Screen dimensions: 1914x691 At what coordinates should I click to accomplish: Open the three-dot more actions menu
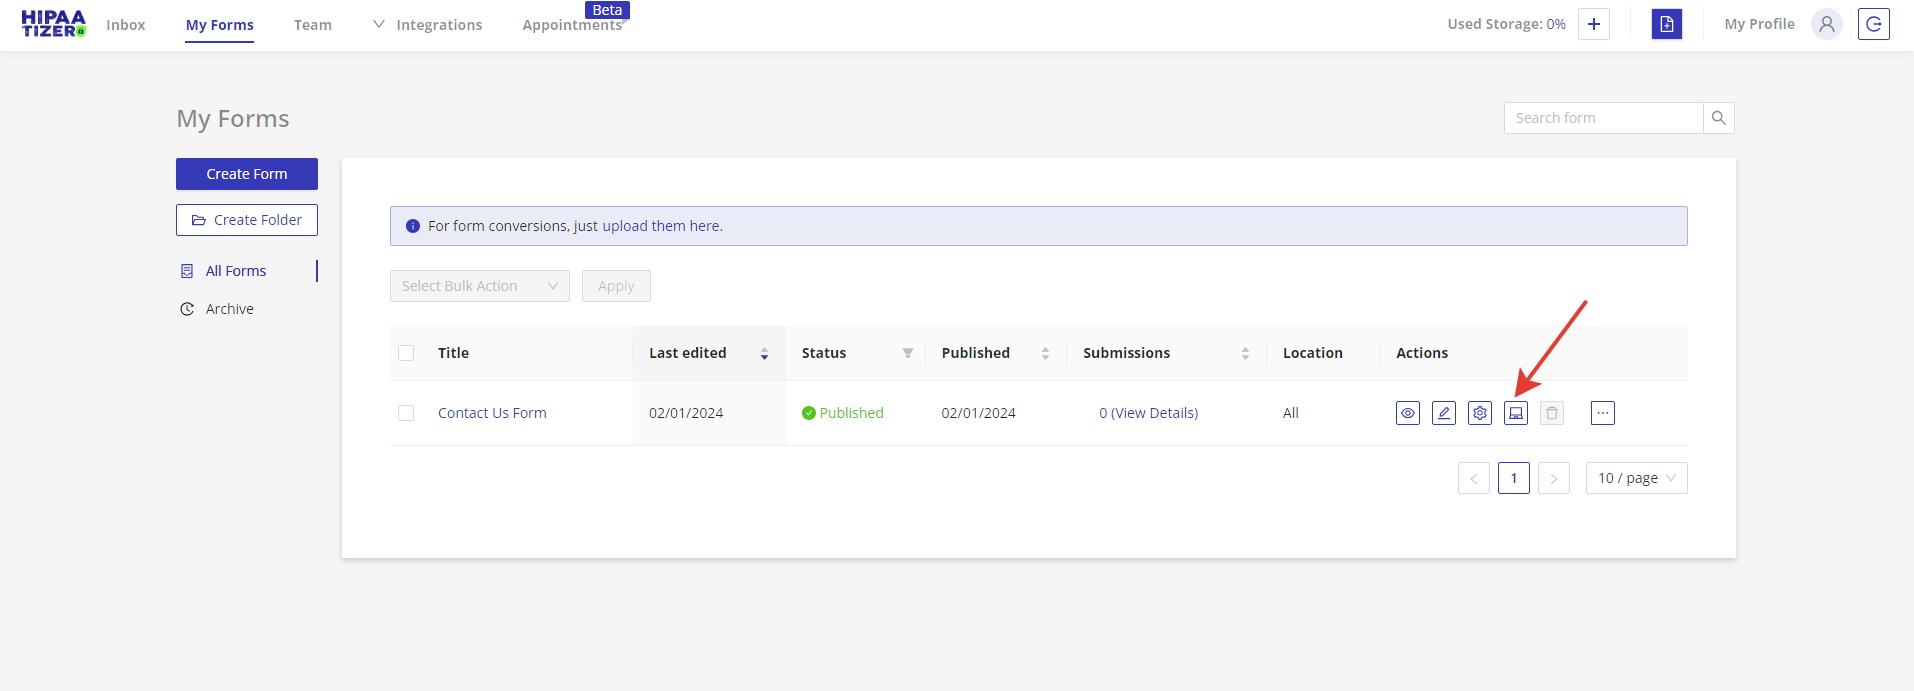(x=1602, y=413)
